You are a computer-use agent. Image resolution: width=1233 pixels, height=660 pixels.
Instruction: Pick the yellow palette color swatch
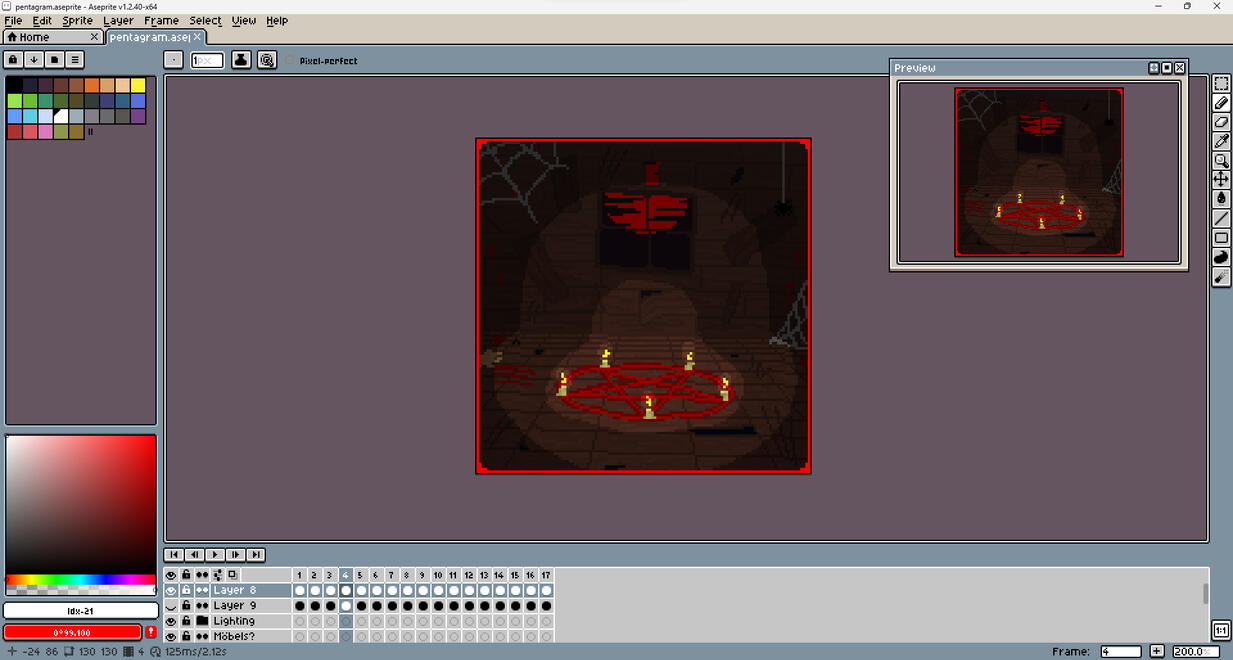point(138,86)
